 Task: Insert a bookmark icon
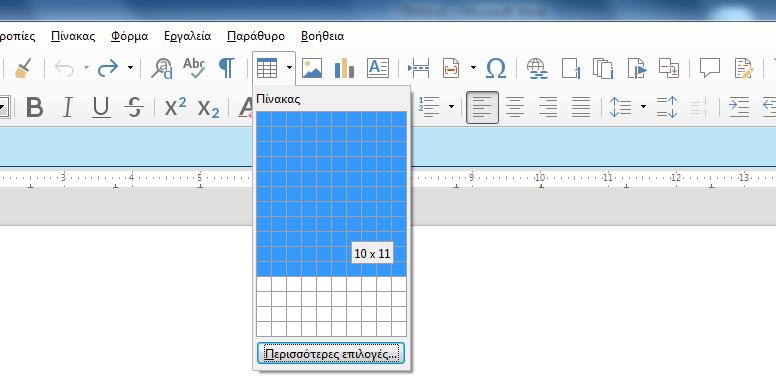(636, 68)
